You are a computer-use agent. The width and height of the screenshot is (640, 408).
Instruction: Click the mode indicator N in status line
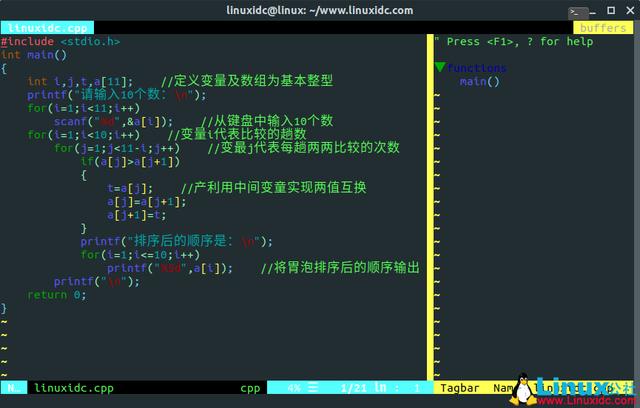tap(14, 388)
